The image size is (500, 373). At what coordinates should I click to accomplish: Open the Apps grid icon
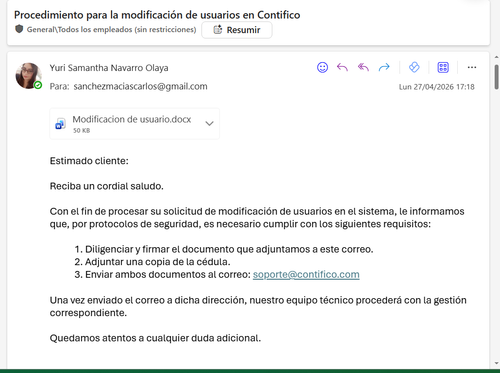pos(443,67)
